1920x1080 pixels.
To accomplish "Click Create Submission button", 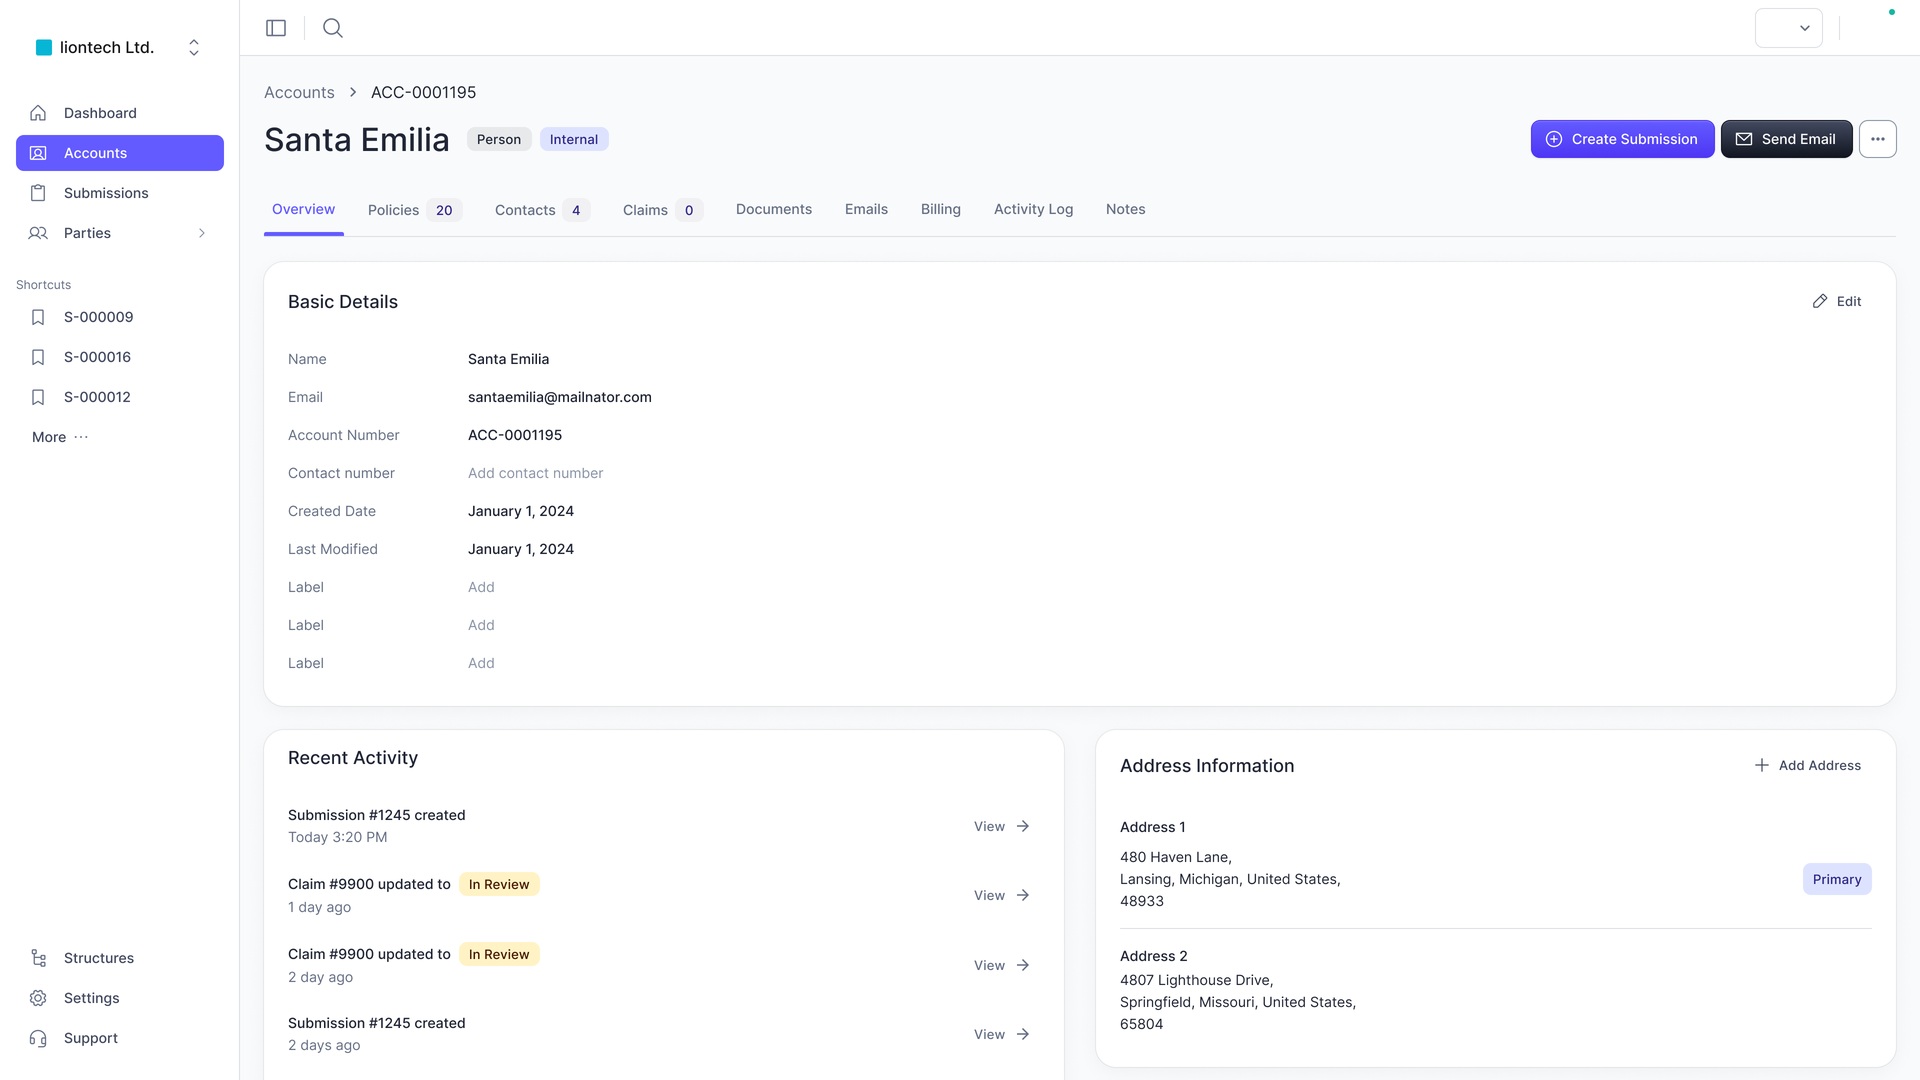I will click(x=1622, y=139).
